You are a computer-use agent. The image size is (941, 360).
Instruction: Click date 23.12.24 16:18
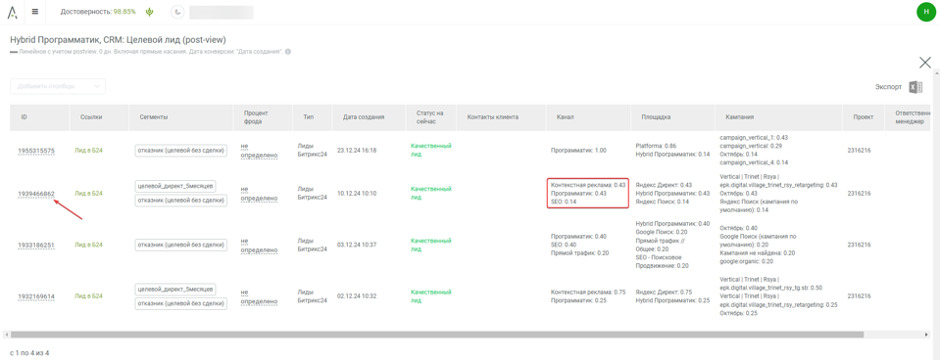[357, 151]
